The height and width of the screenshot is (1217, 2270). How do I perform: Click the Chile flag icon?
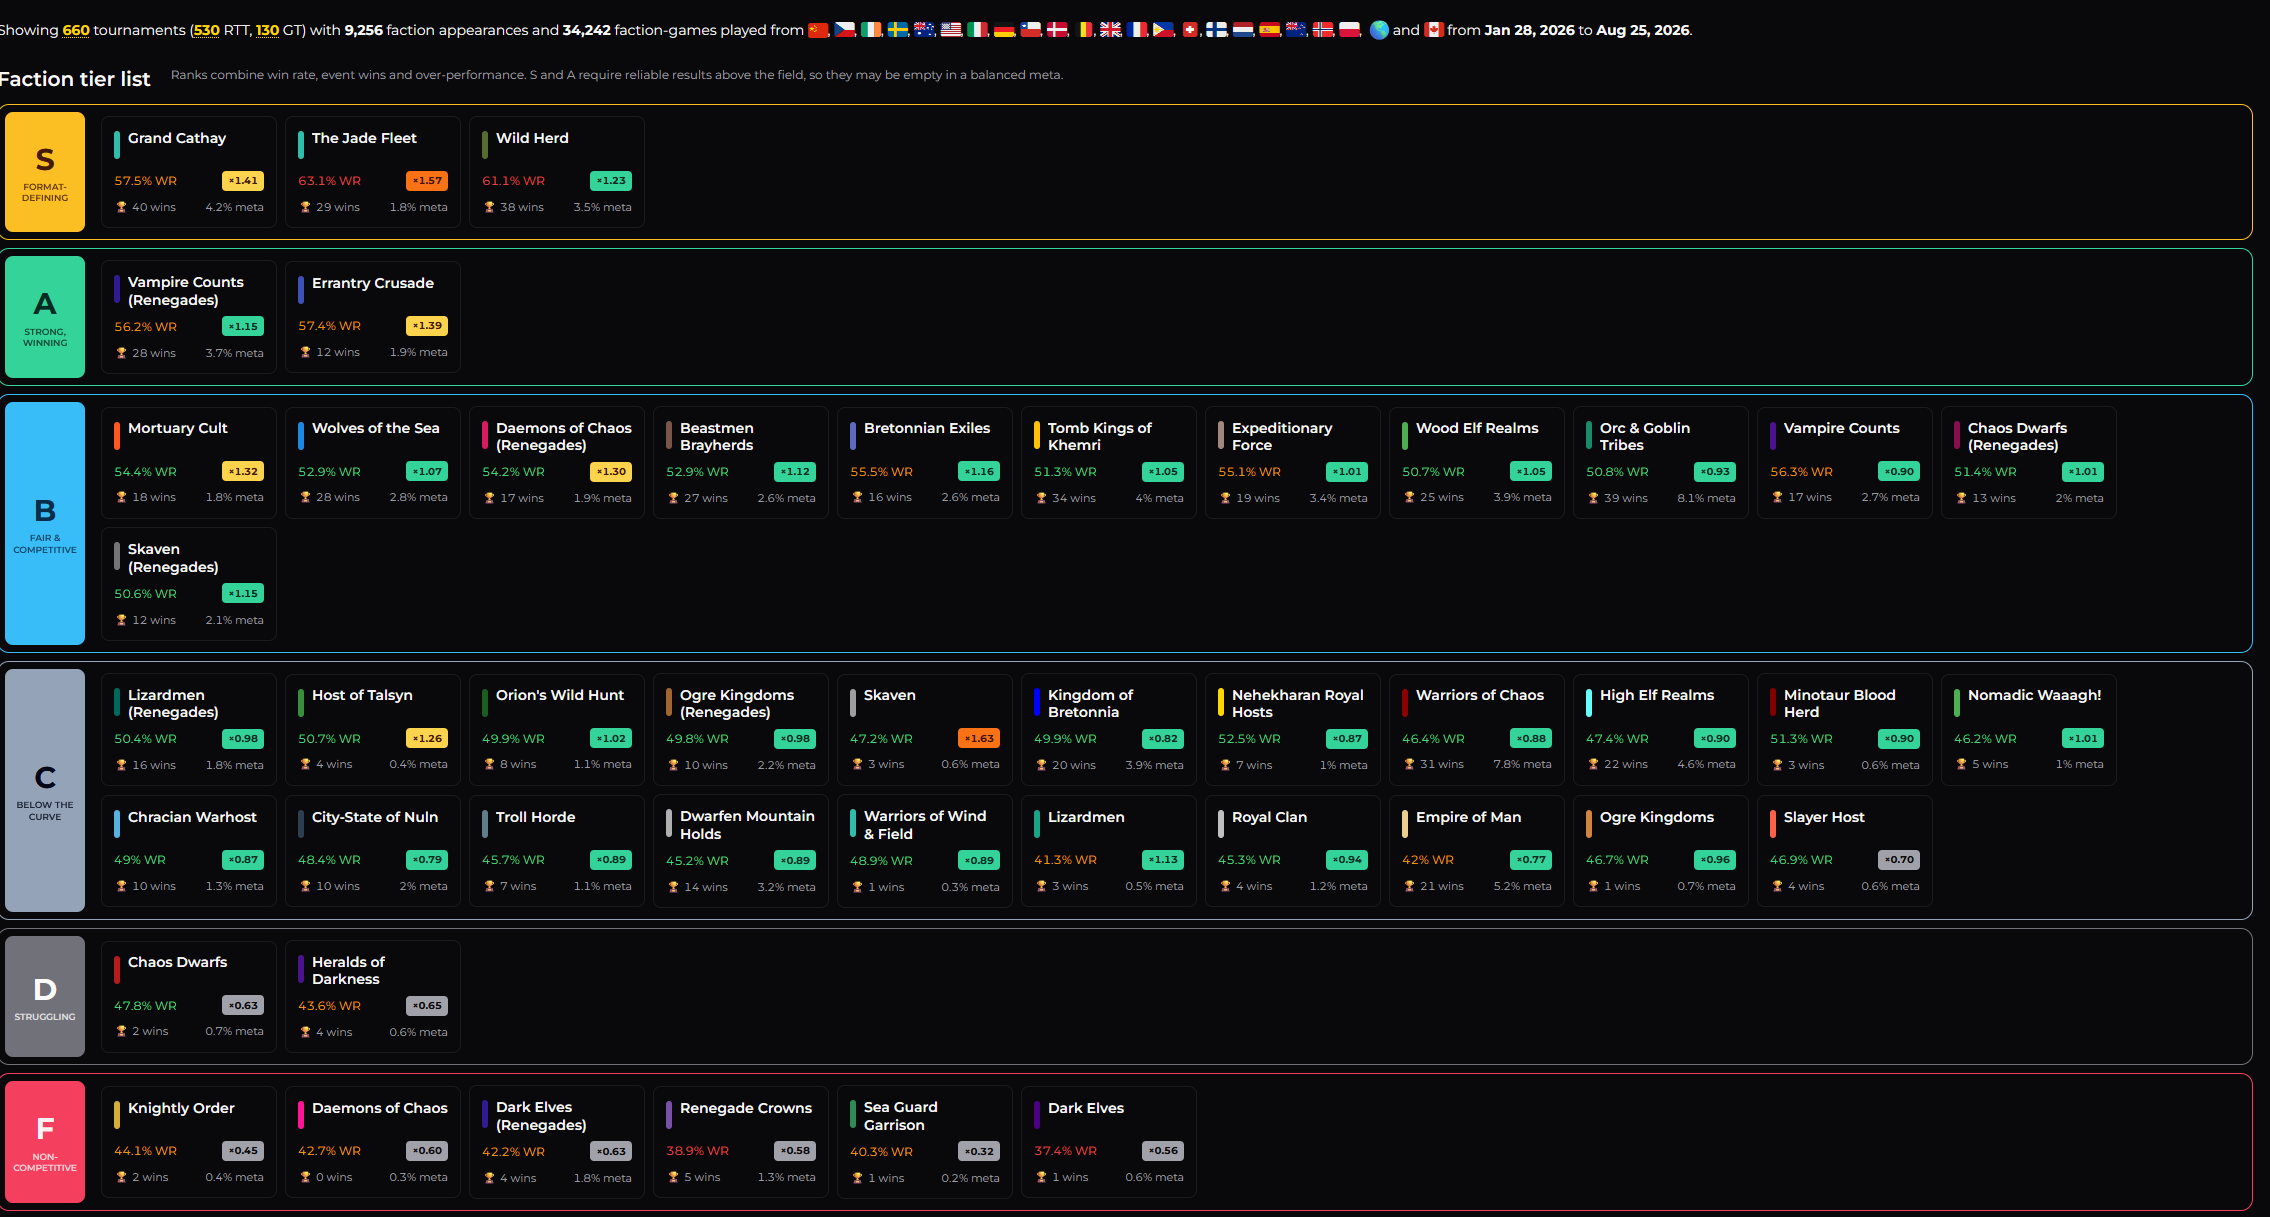coord(1030,30)
